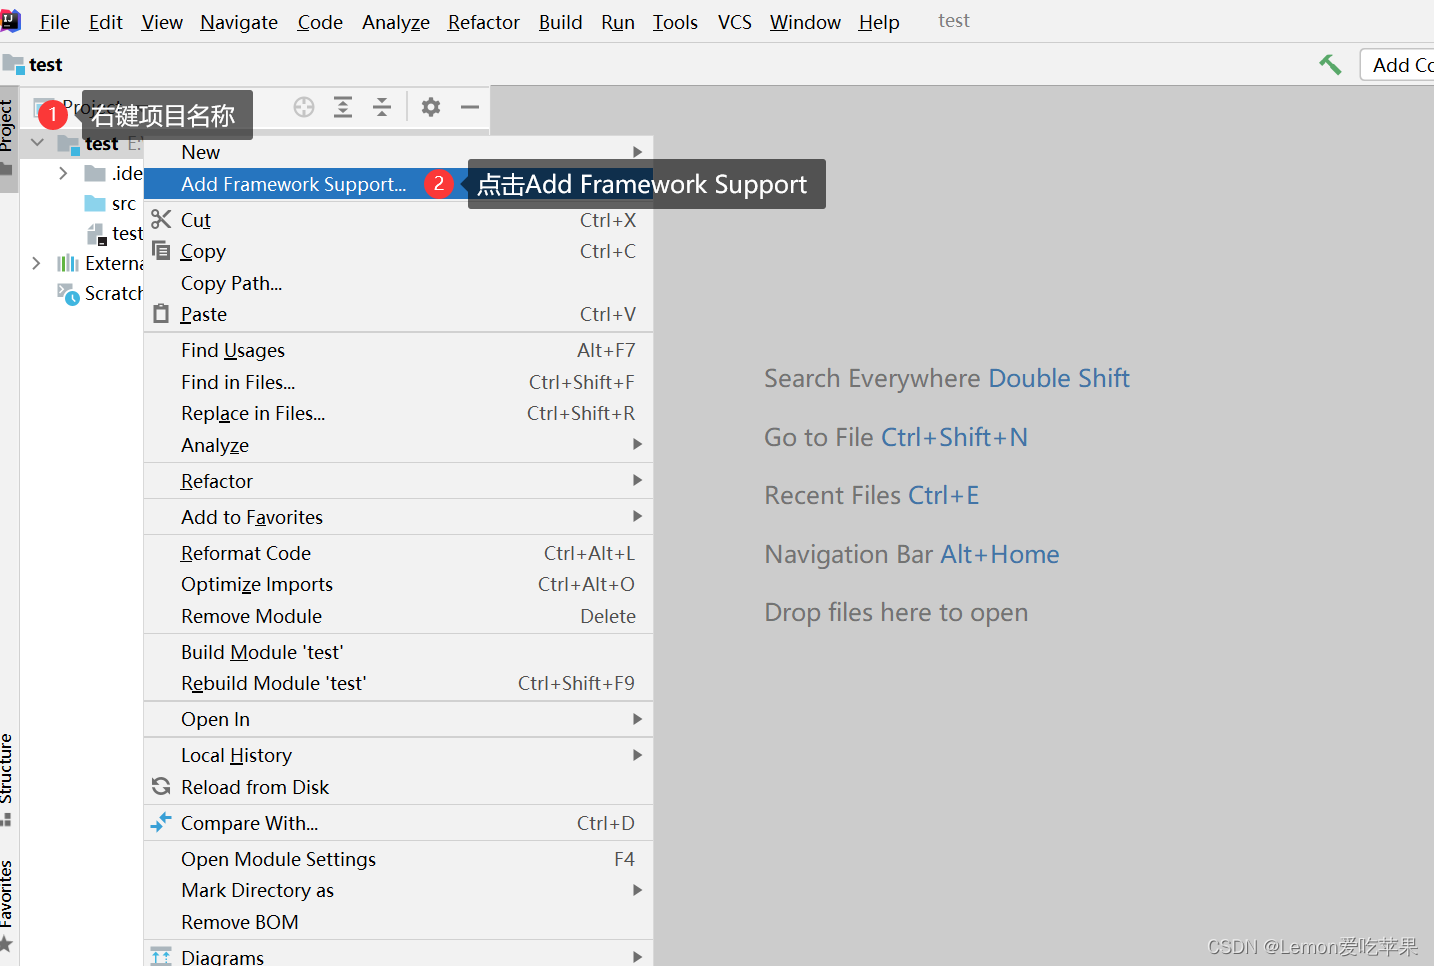Open the Run menu
The image size is (1434, 966).
point(618,22)
